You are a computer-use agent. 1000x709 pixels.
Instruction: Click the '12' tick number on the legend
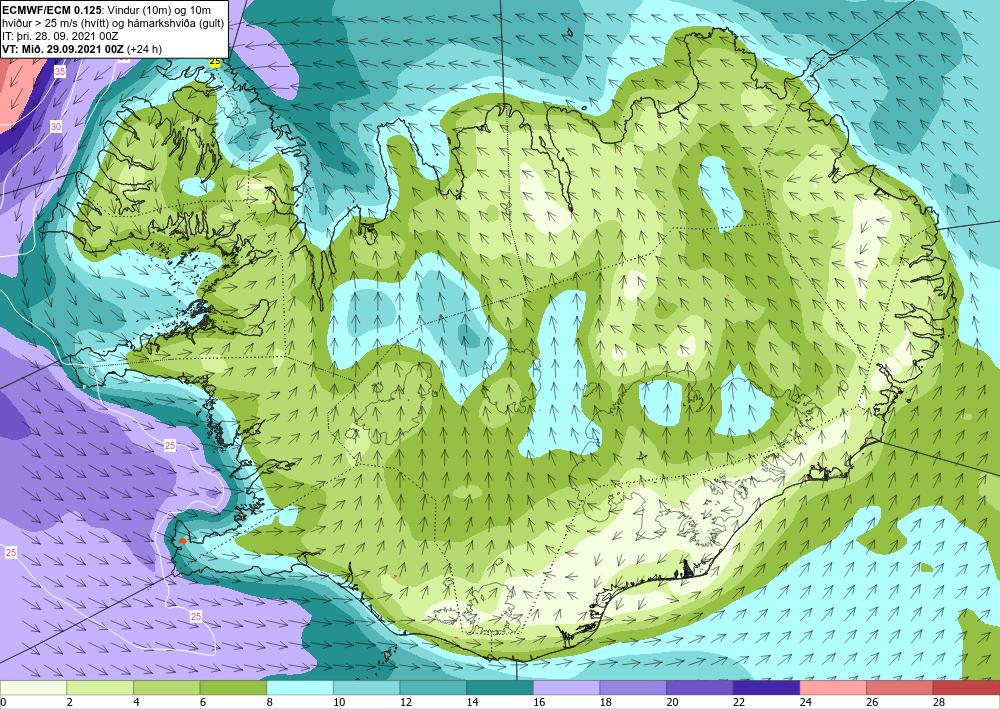coord(406,702)
